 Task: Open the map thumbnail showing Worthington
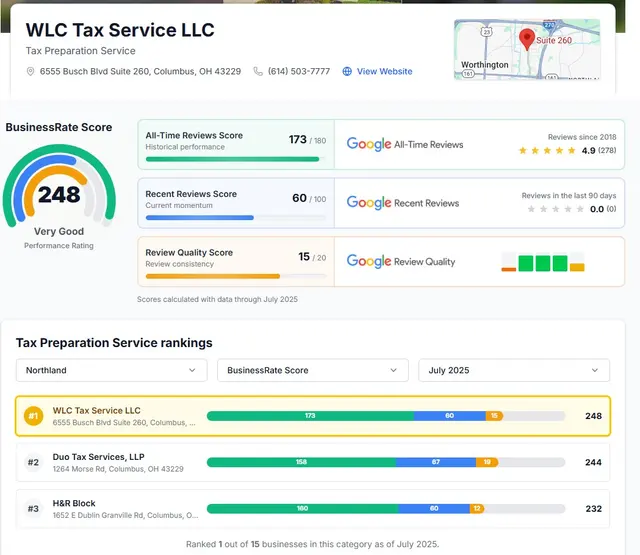click(527, 49)
